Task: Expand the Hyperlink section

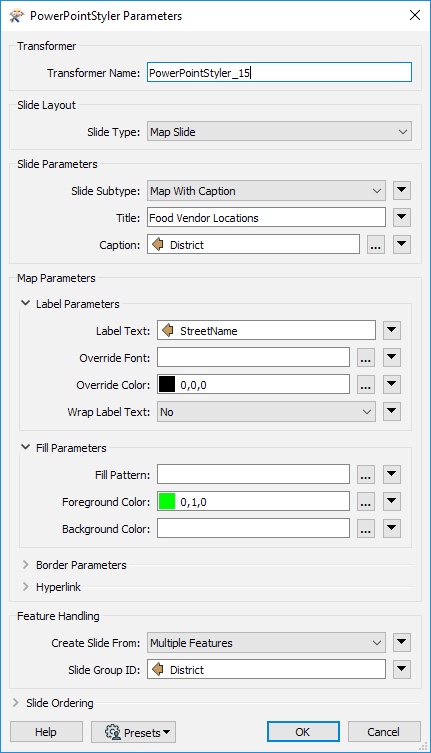Action: point(25,587)
